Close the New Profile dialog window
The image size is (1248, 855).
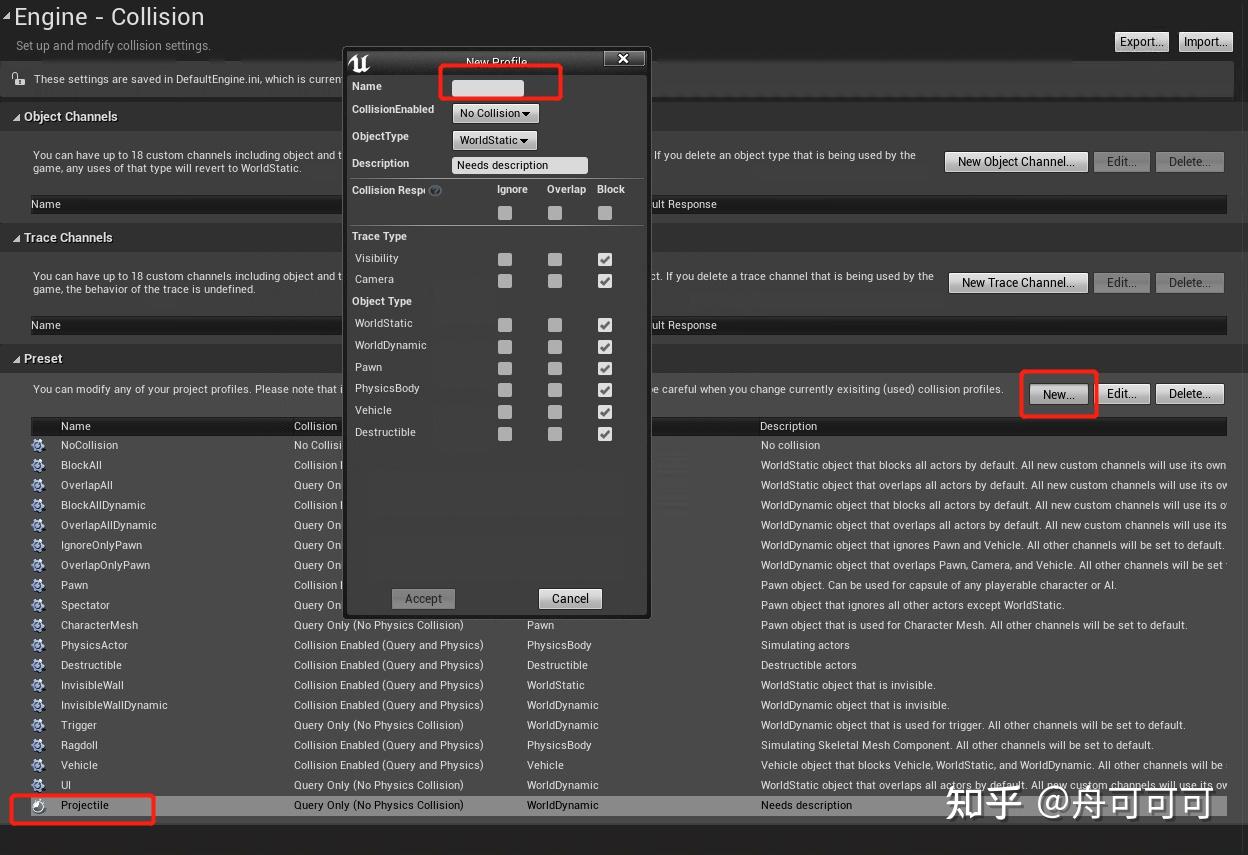[623, 59]
